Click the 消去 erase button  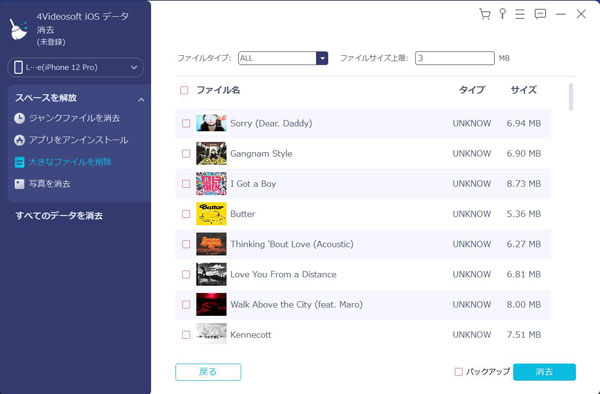(x=544, y=372)
